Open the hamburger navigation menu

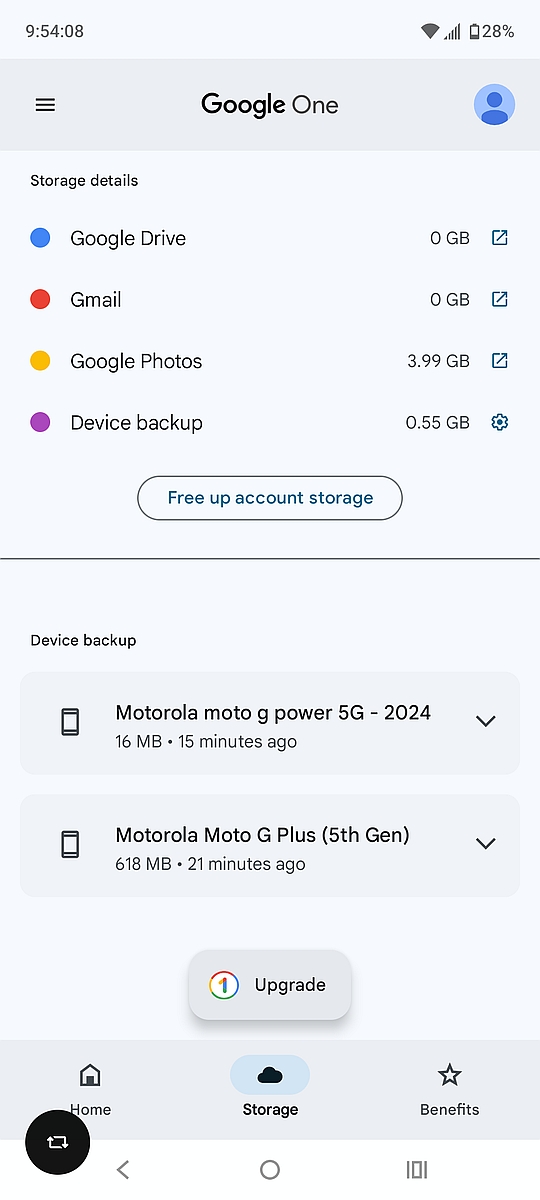(x=45, y=105)
